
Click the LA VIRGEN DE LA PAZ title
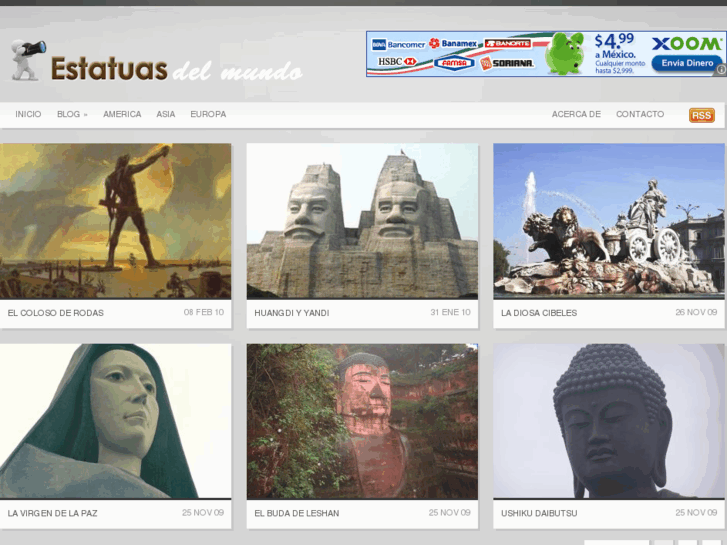coord(52,513)
